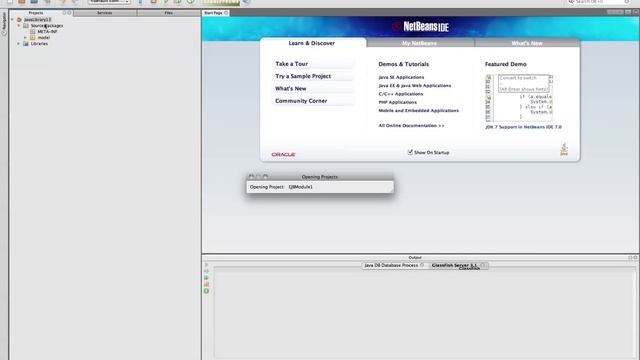Viewport: 640px width, 360px height.
Task: Select the Source Packages folder
Action: tap(47, 26)
